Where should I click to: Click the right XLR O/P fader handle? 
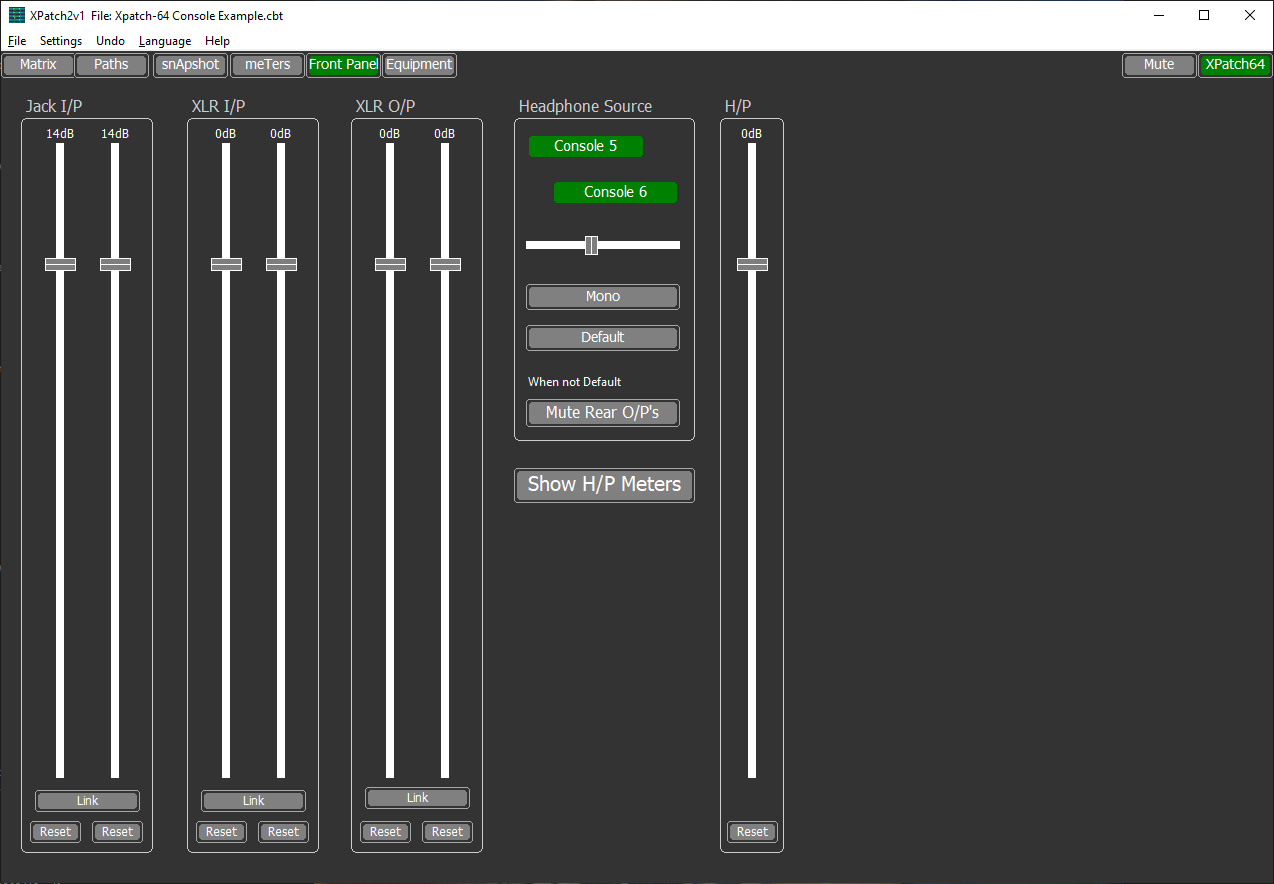pos(445,264)
